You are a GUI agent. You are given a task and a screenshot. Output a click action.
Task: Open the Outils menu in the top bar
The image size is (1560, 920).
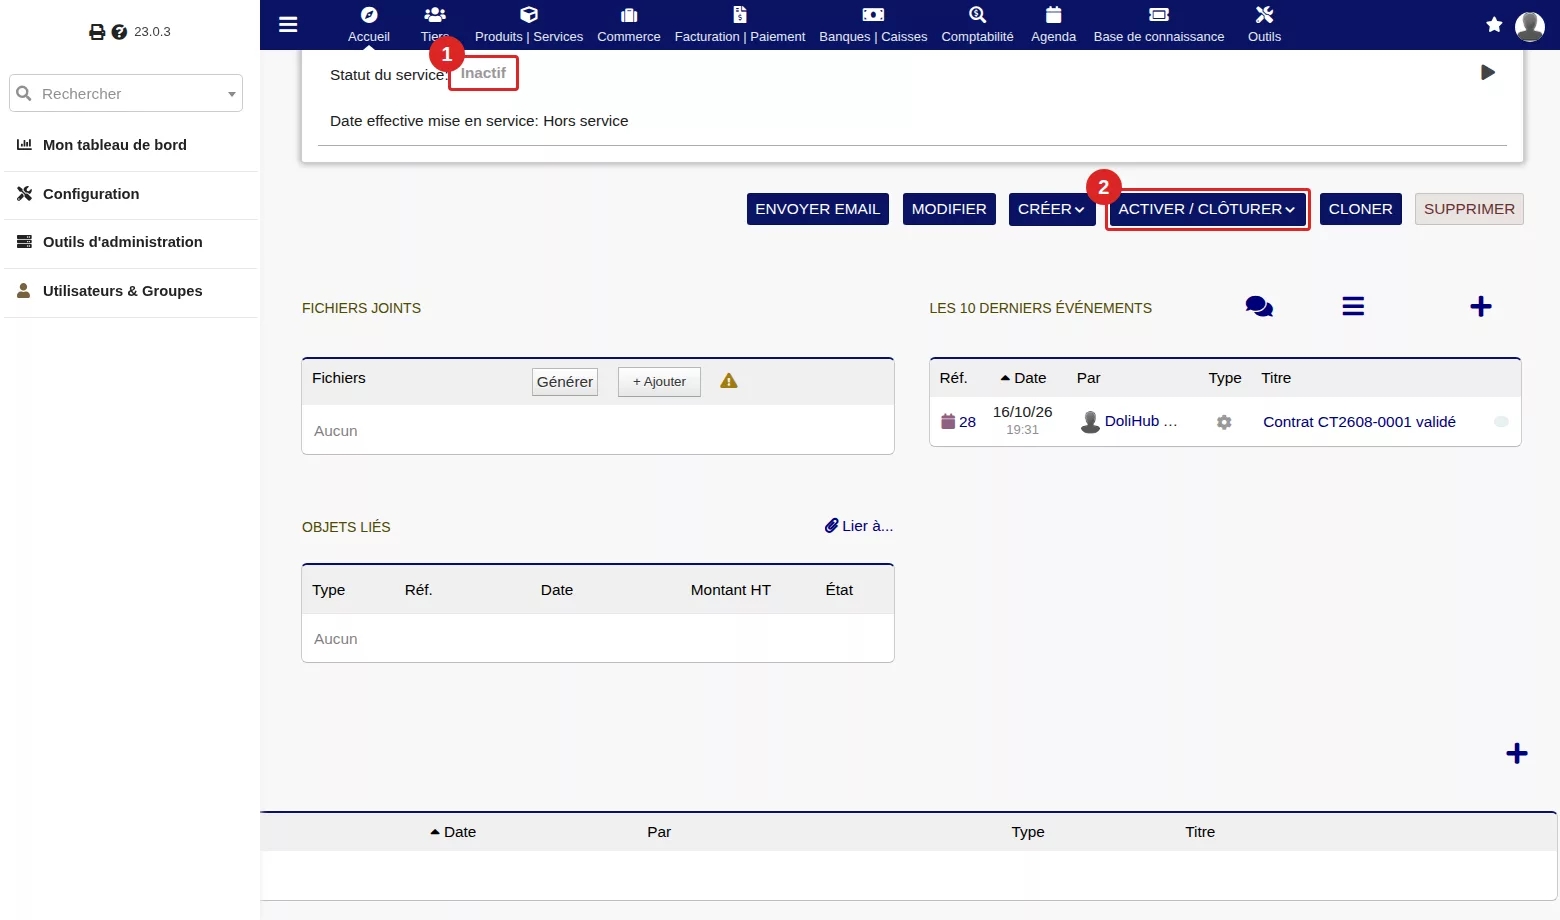[x=1264, y=25]
